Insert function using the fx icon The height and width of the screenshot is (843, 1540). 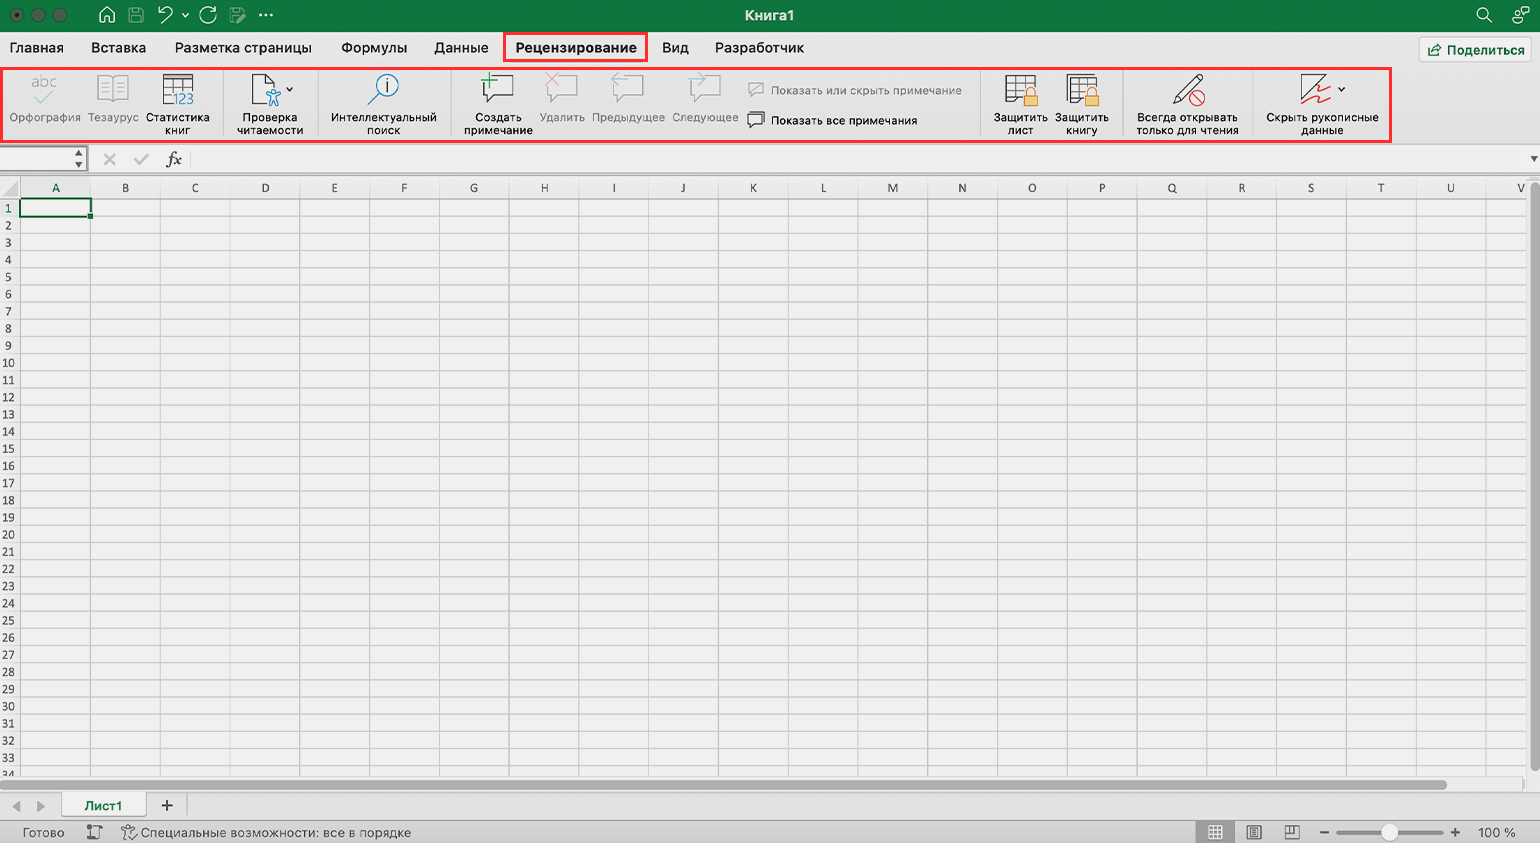click(x=174, y=159)
